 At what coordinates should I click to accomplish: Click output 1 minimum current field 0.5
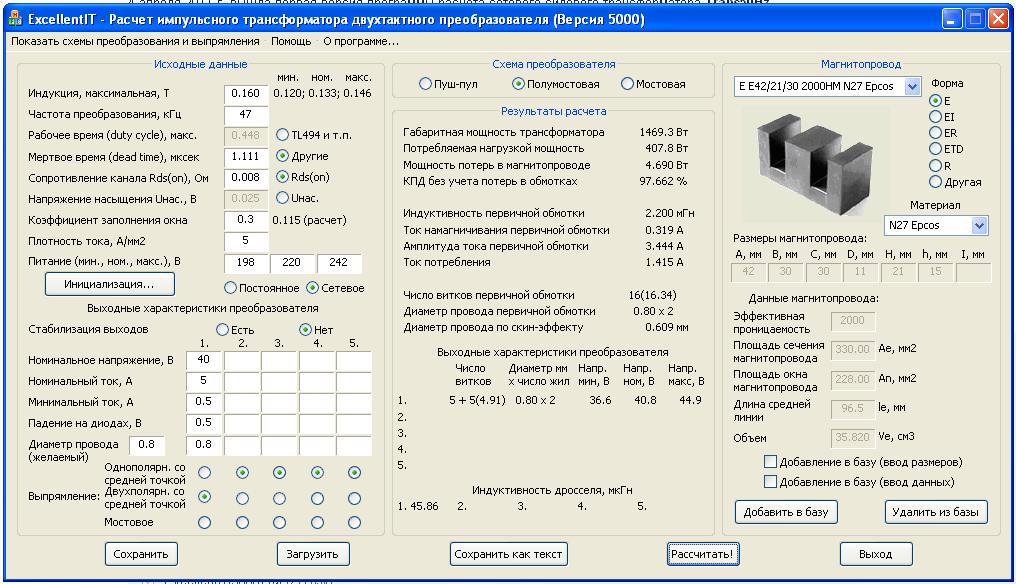pos(203,402)
